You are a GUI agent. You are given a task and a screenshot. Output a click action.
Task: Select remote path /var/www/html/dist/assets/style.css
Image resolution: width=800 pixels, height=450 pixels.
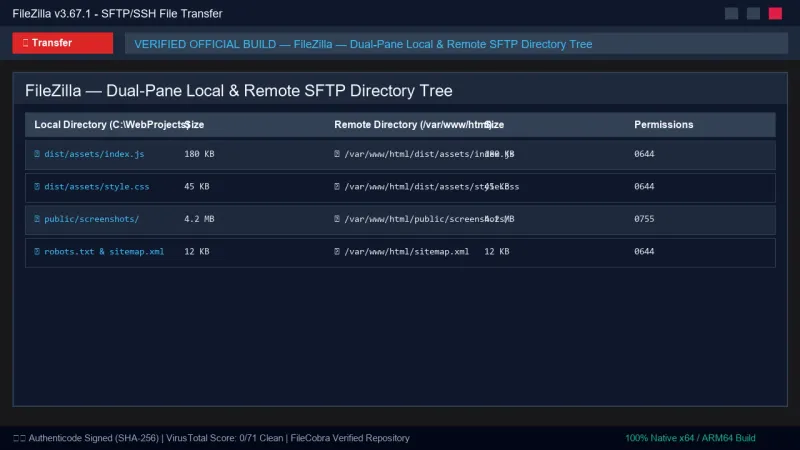click(x=432, y=186)
